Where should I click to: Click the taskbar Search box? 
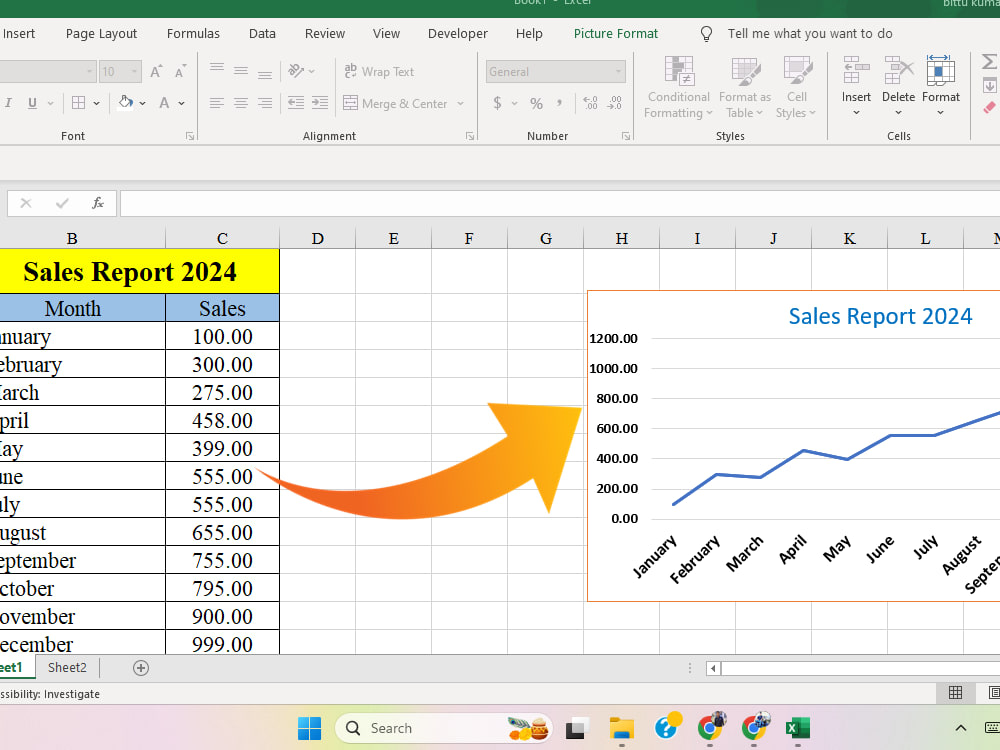[444, 728]
